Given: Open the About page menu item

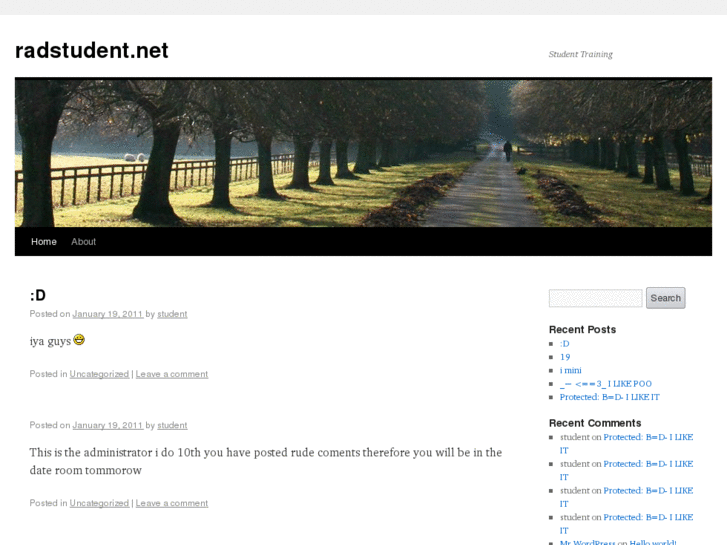Looking at the screenshot, I should tap(83, 242).
